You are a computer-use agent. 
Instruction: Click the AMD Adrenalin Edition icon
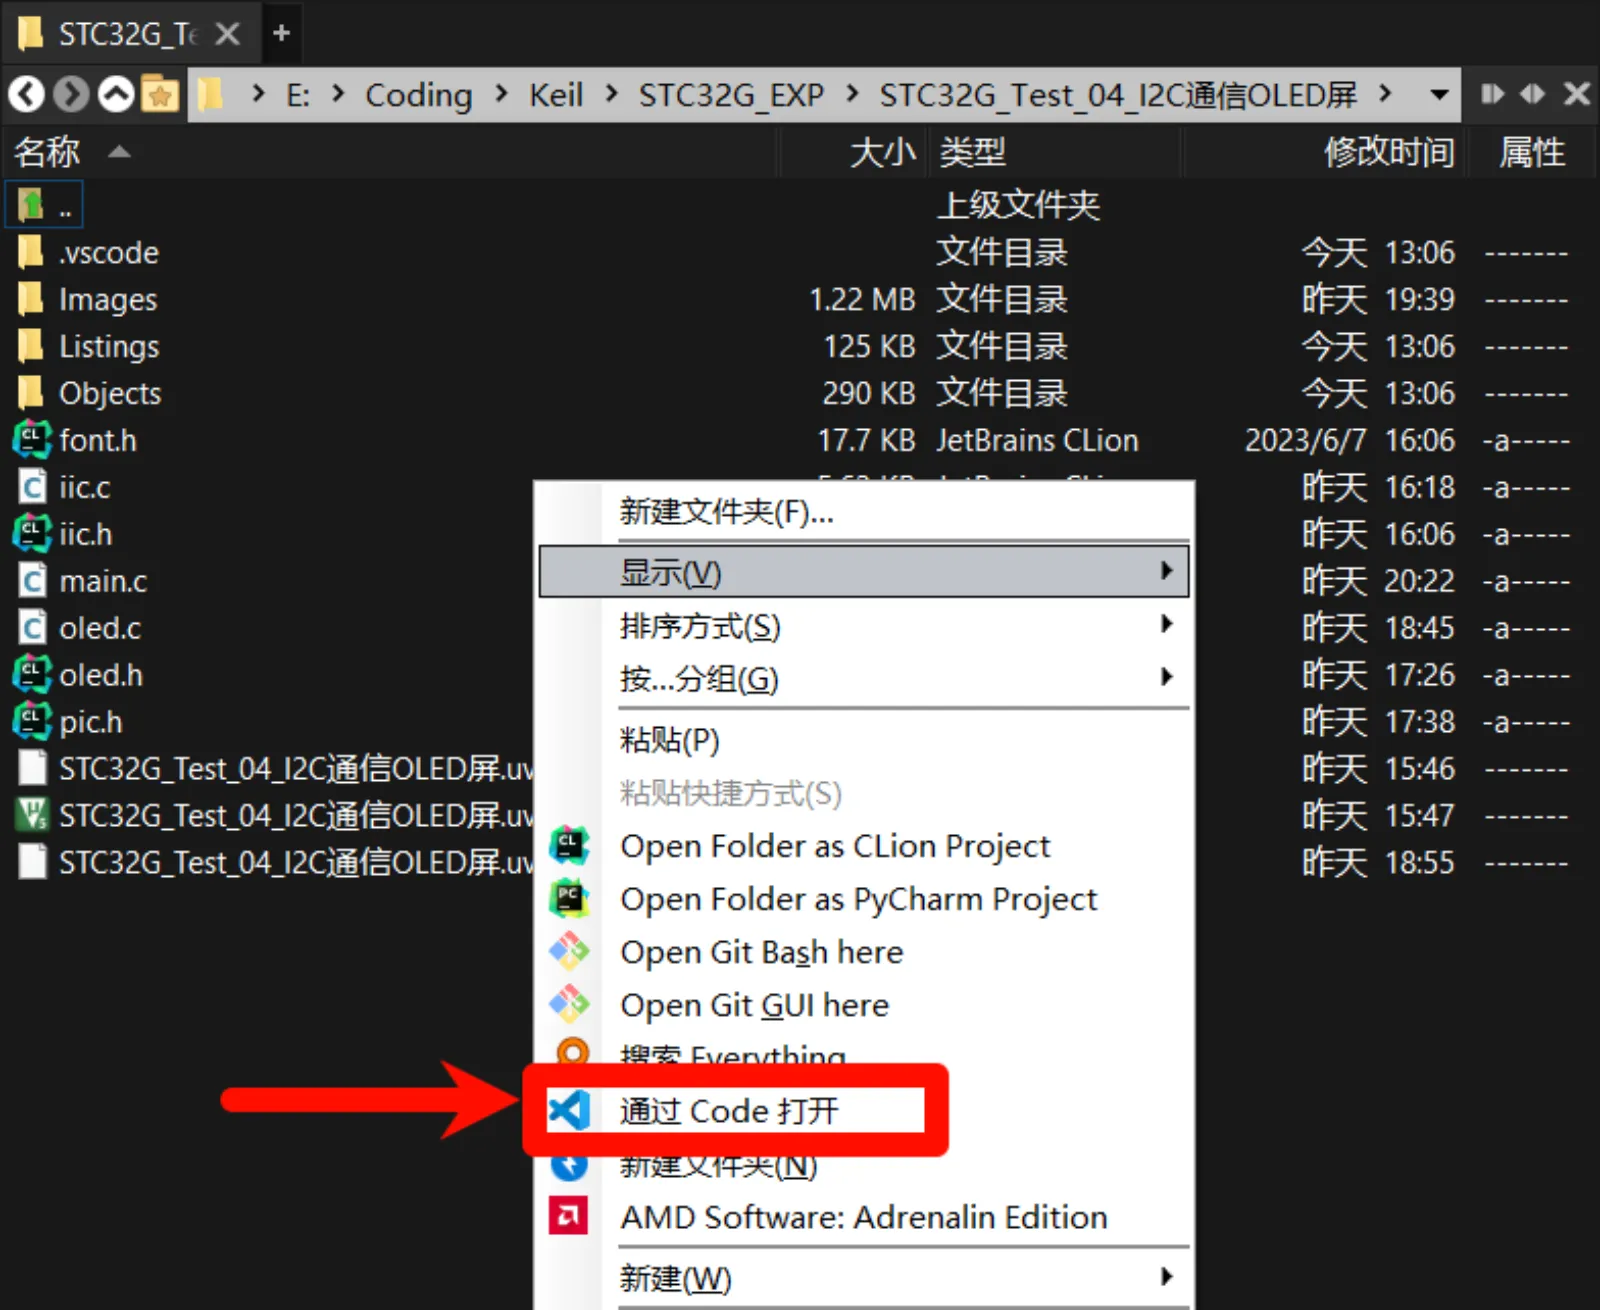click(568, 1217)
